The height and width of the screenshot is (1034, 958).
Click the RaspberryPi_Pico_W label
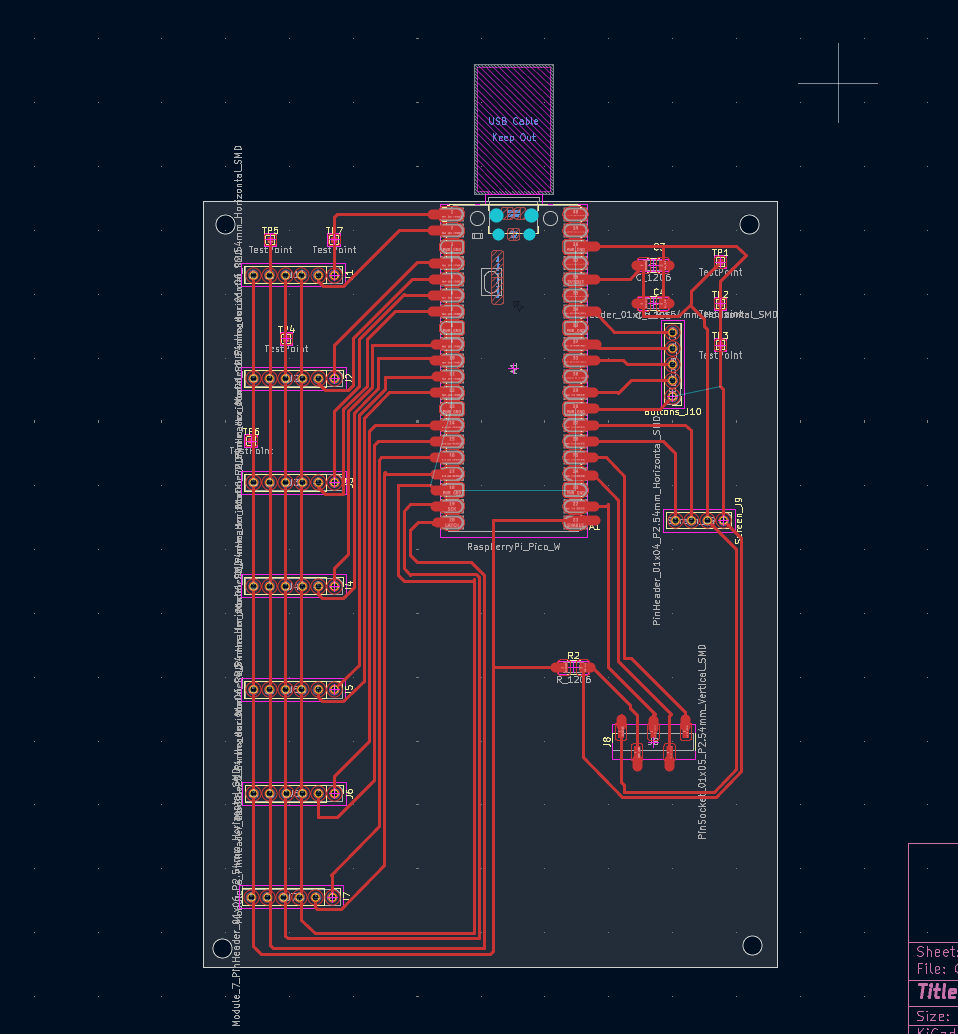(514, 547)
